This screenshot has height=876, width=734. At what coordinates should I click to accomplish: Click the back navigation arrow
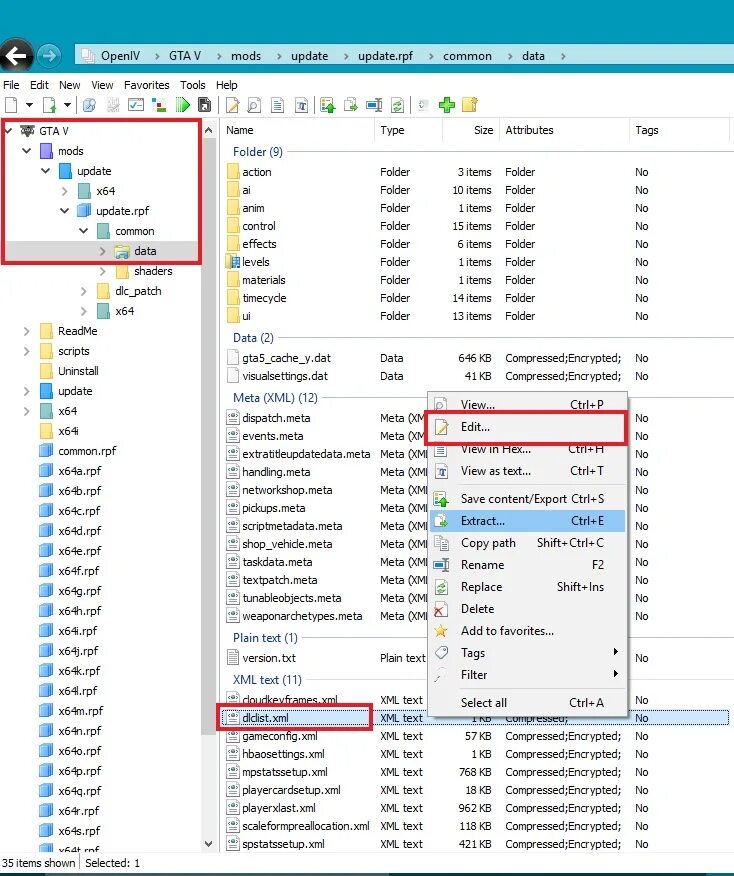click(x=16, y=55)
